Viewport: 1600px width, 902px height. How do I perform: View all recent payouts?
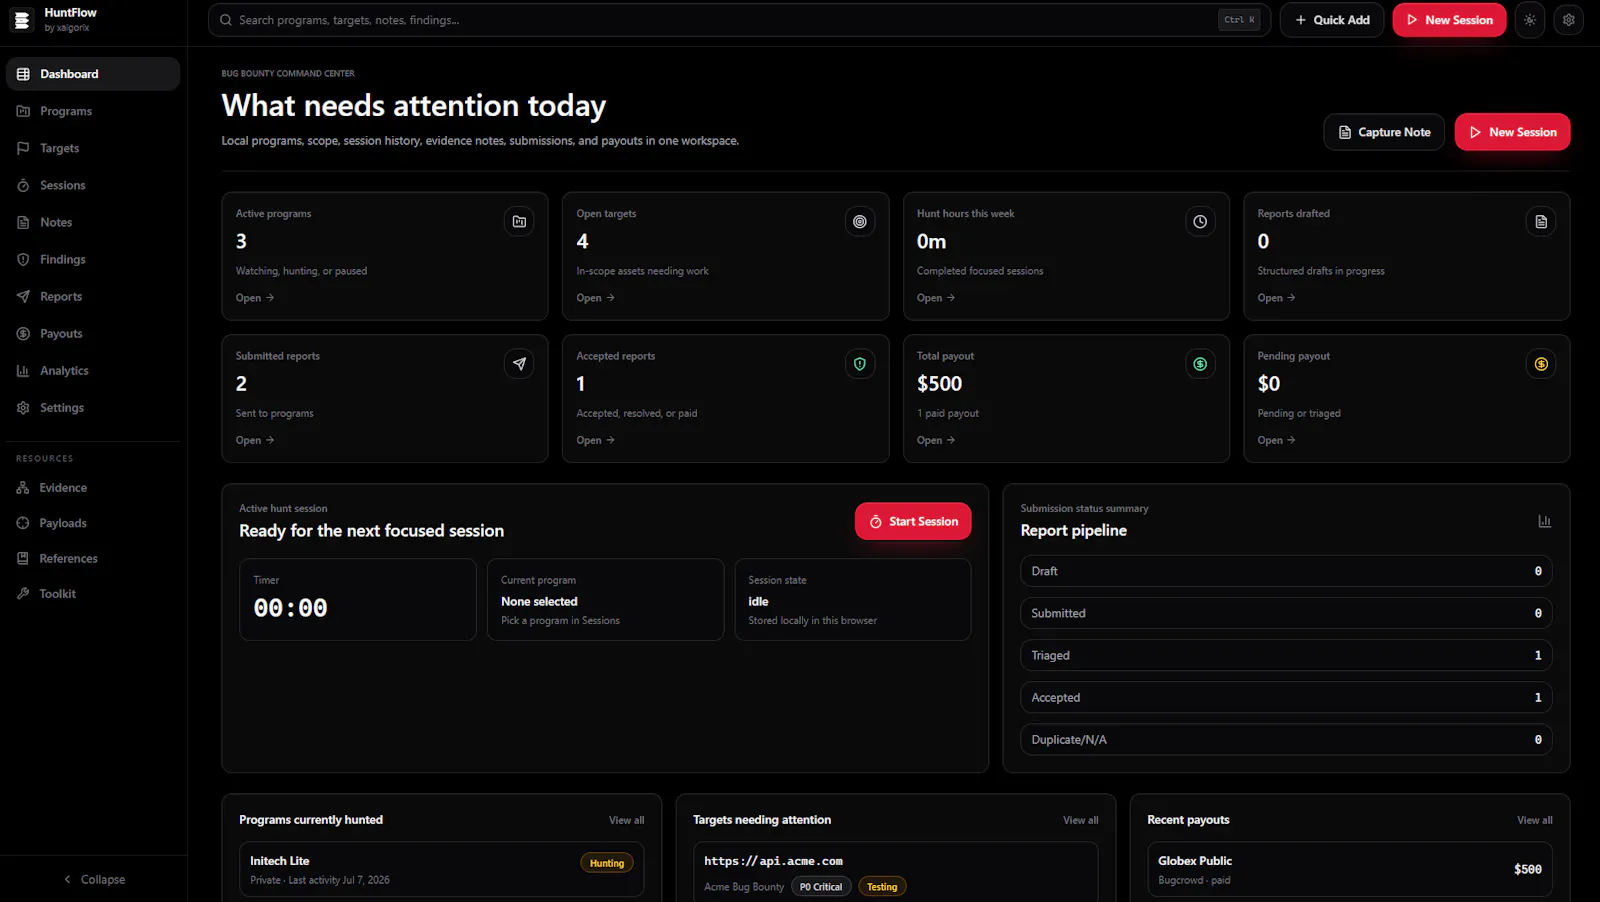click(1534, 820)
